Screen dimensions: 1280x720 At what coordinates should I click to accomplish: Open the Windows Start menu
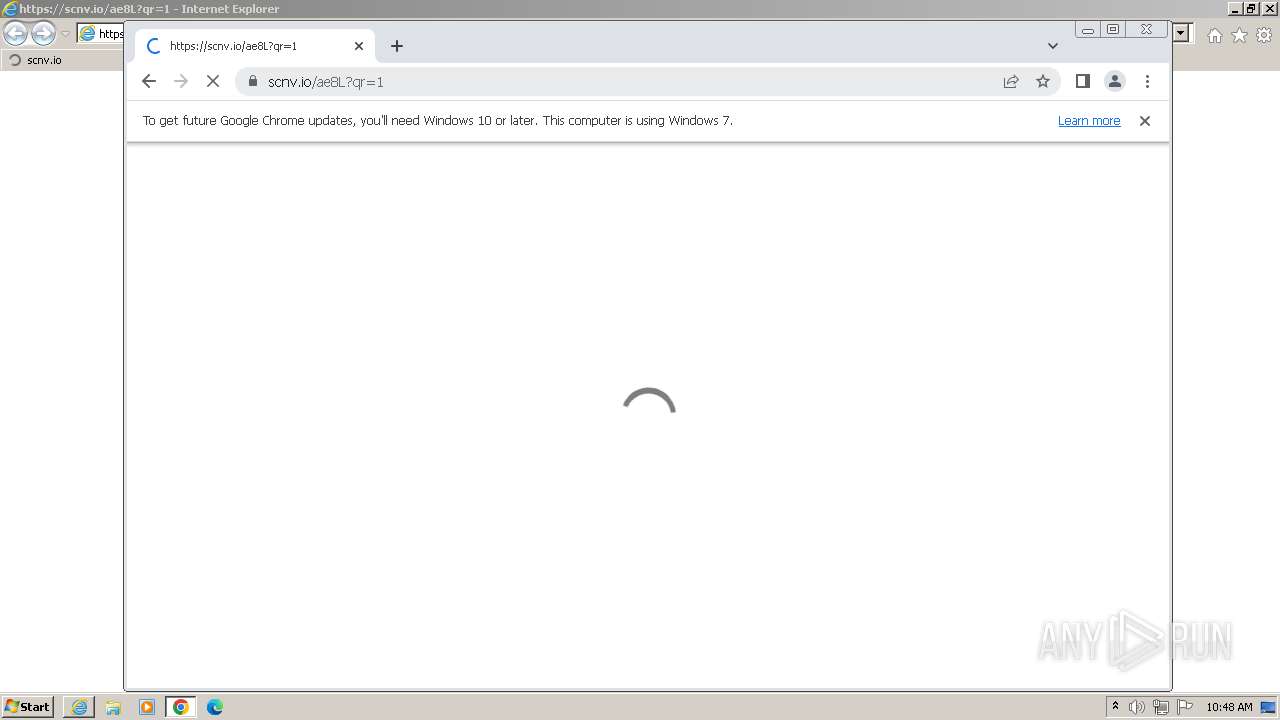pos(28,707)
